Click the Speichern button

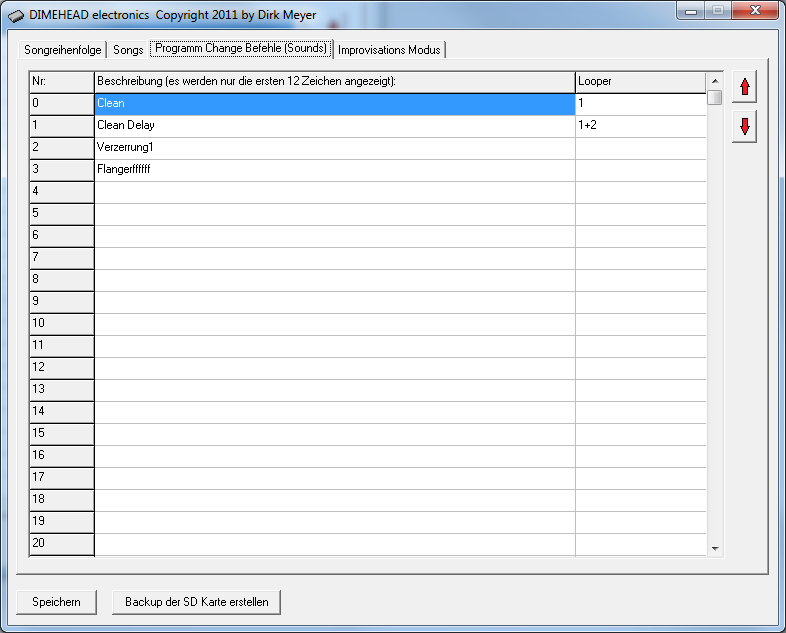coord(56,602)
